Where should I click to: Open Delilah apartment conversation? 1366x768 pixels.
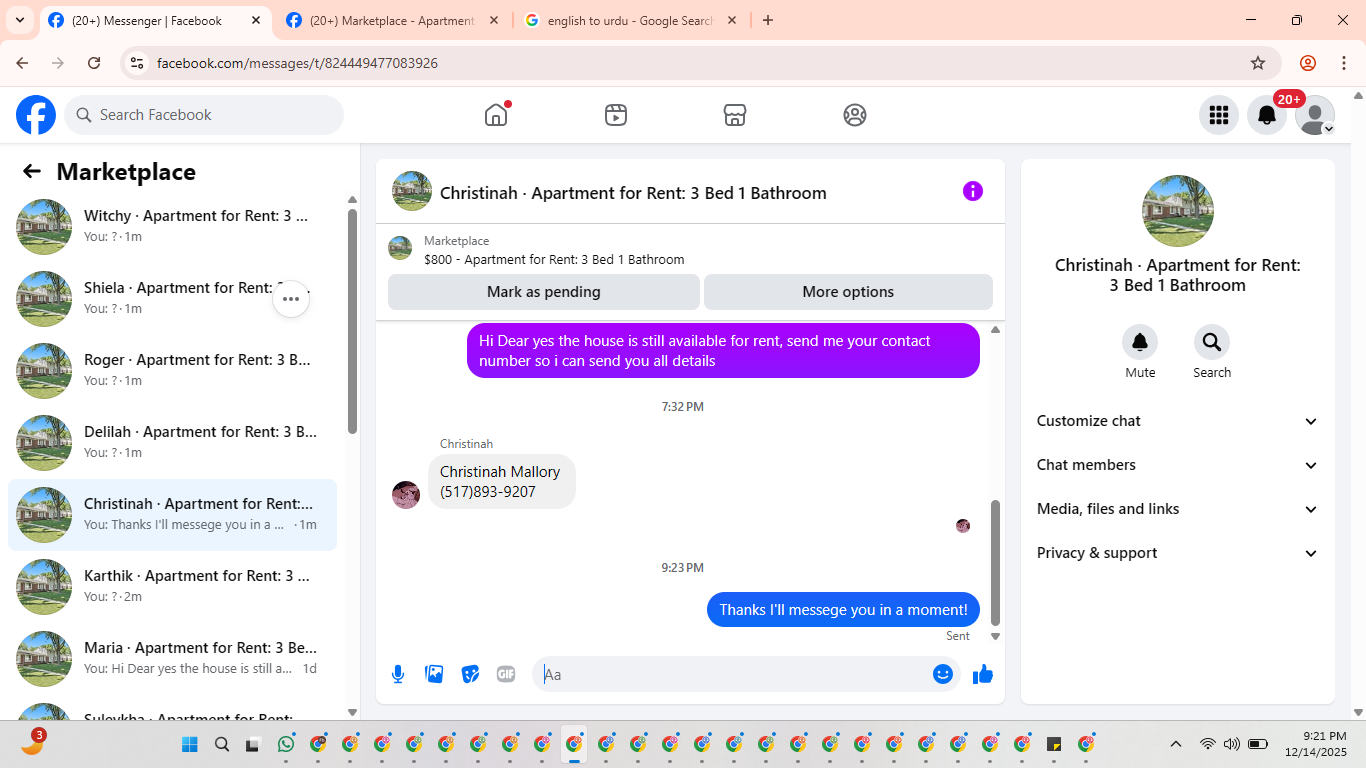click(x=172, y=443)
